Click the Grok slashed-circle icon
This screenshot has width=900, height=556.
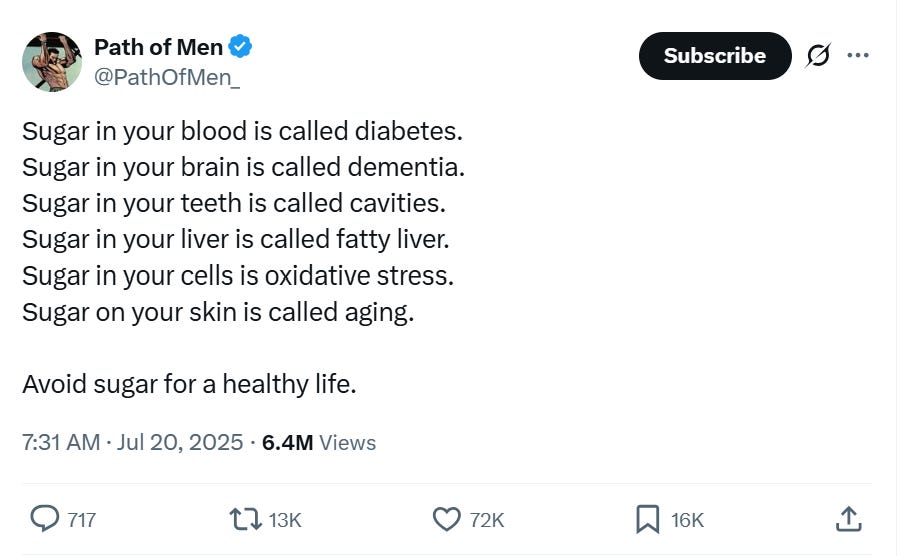[817, 57]
